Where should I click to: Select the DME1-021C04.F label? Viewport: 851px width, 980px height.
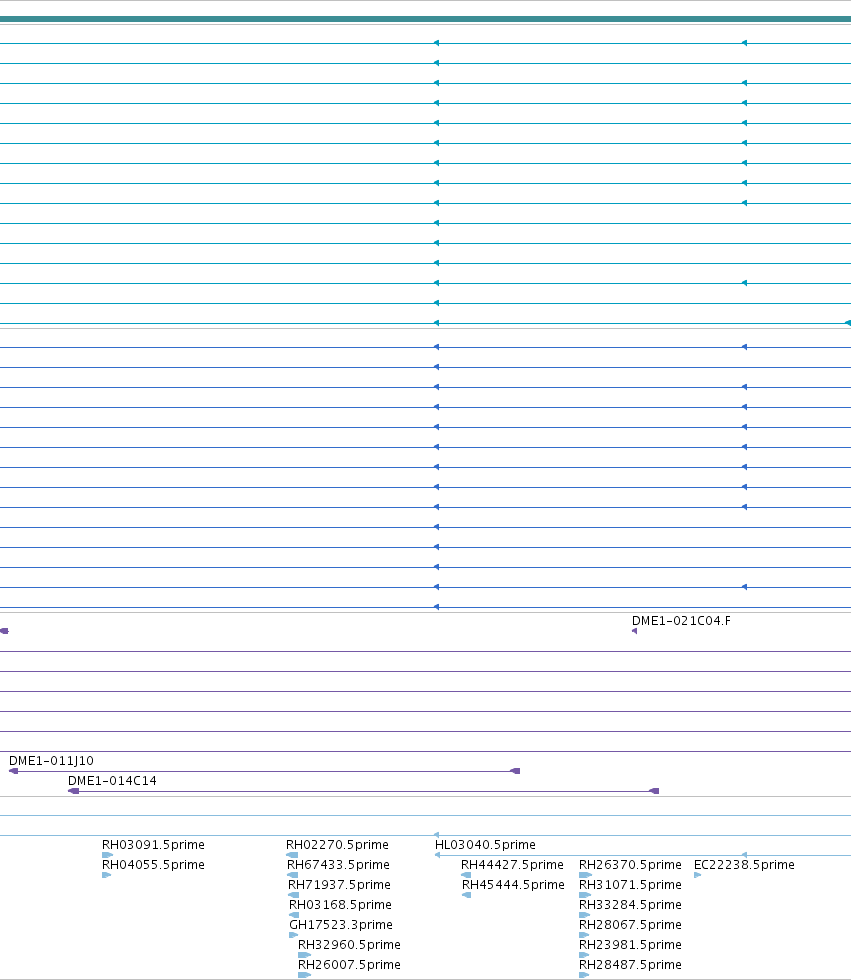click(681, 621)
